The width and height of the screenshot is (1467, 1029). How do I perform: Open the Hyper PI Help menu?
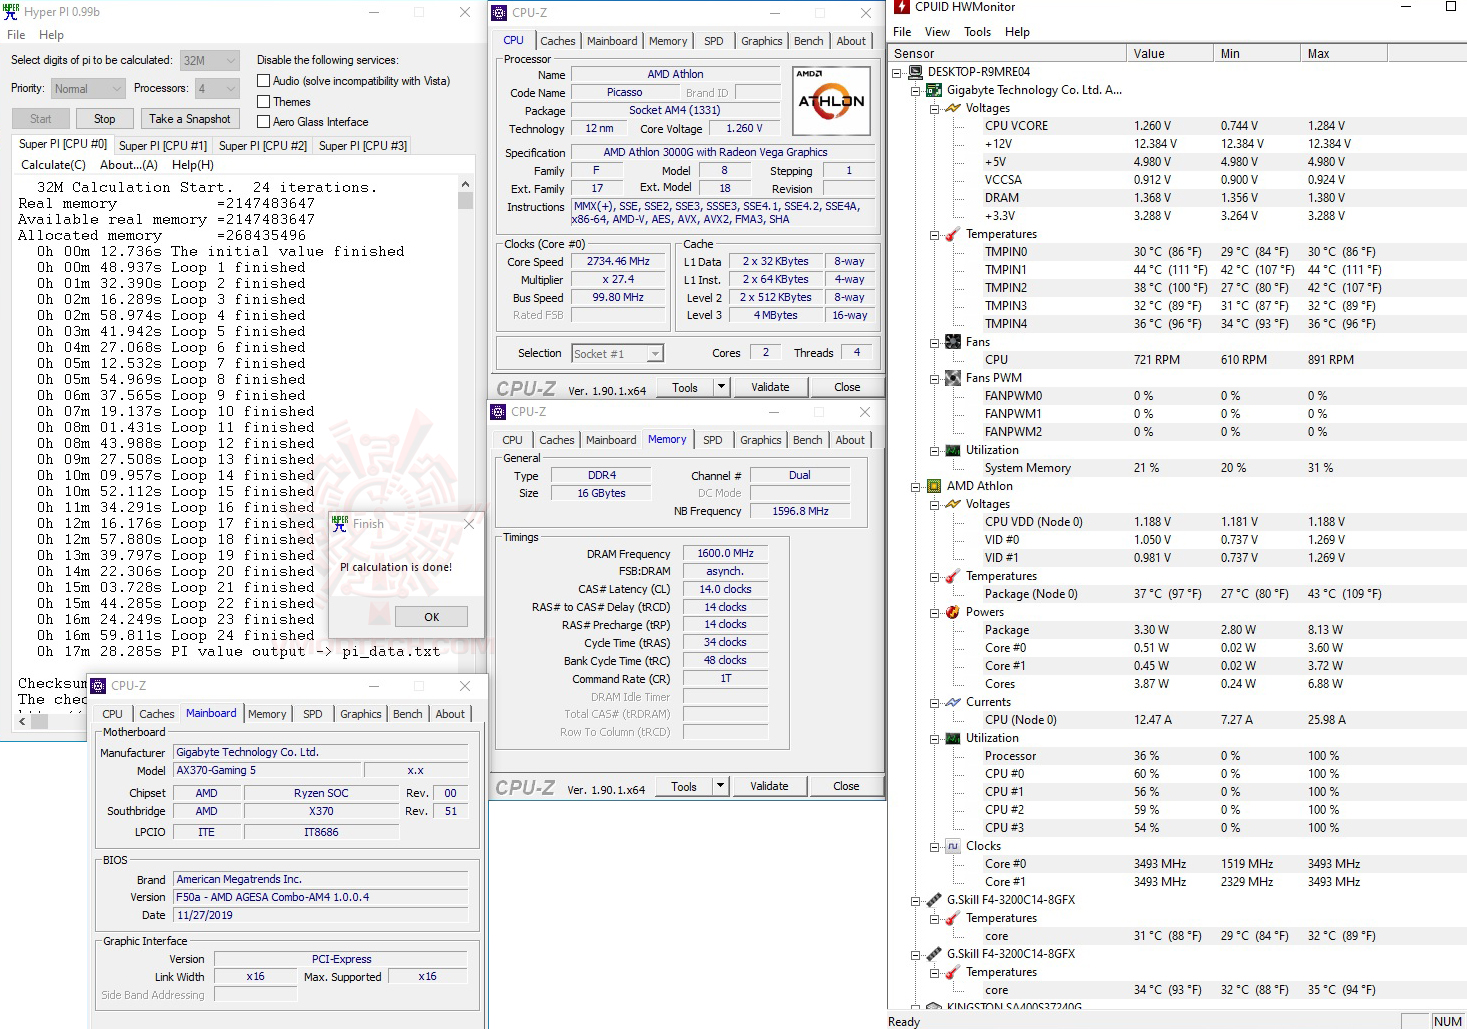click(51, 35)
